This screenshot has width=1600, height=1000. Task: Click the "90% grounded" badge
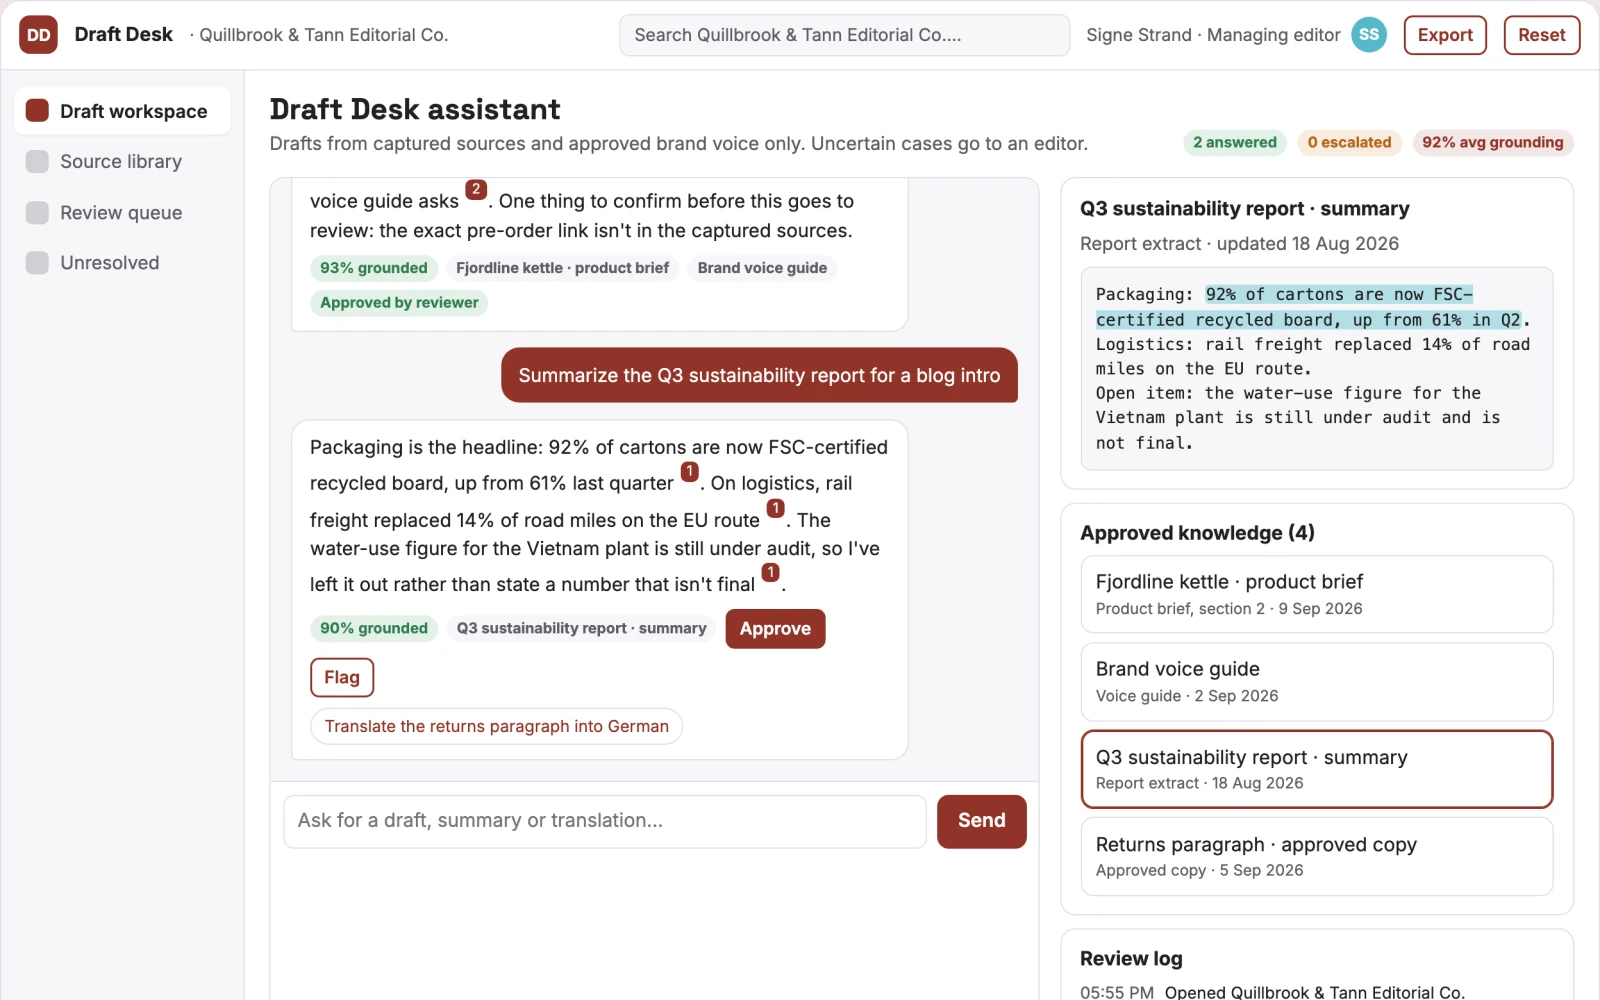point(374,628)
